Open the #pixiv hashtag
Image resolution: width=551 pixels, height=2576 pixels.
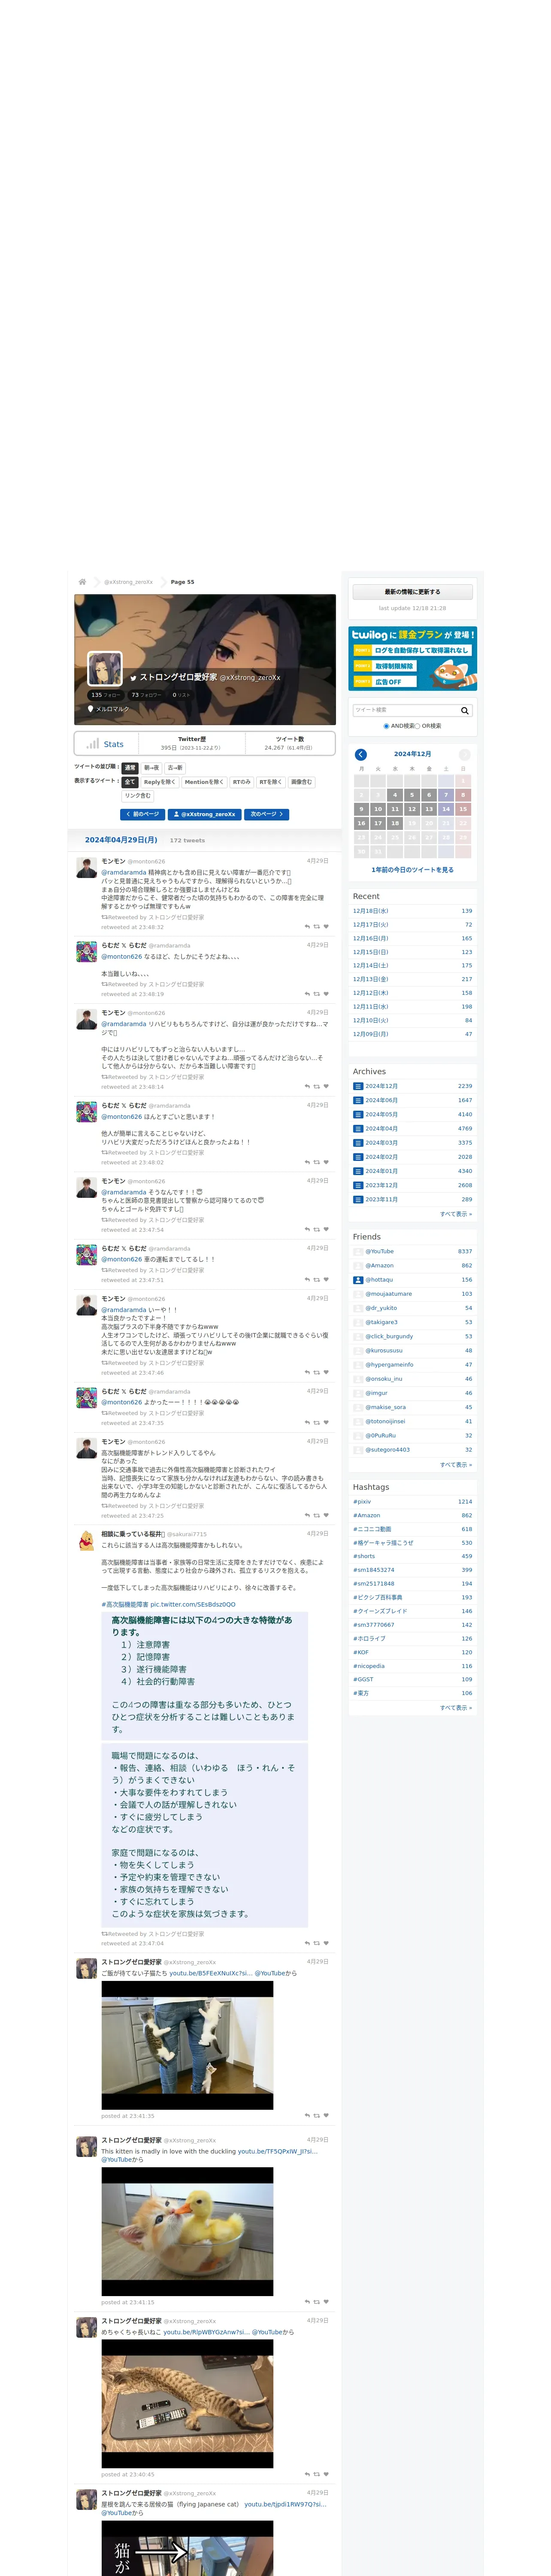click(x=362, y=1501)
